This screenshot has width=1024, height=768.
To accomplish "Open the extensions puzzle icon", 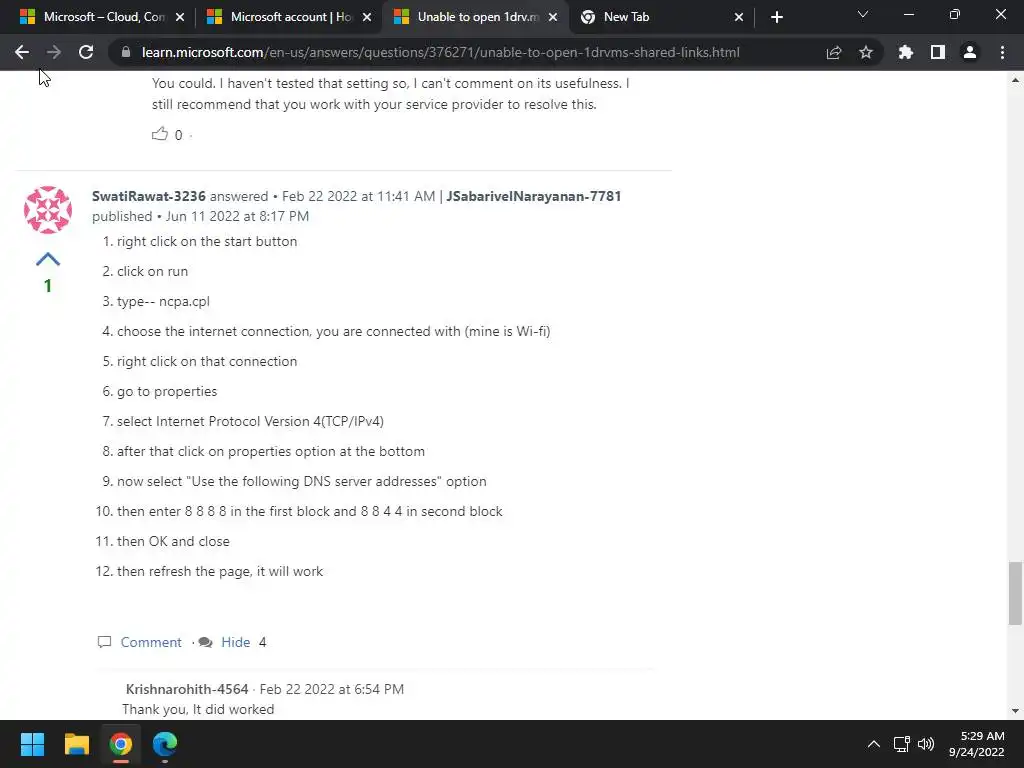I will coord(906,52).
